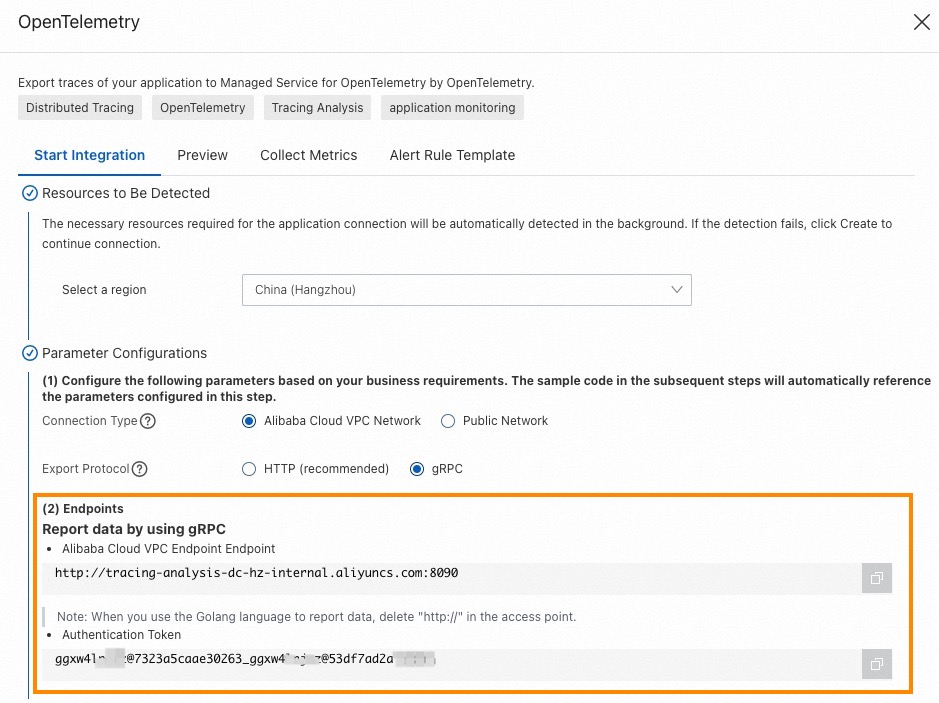
Task: Click the Parameter Configurations check icon
Action: (x=29, y=353)
